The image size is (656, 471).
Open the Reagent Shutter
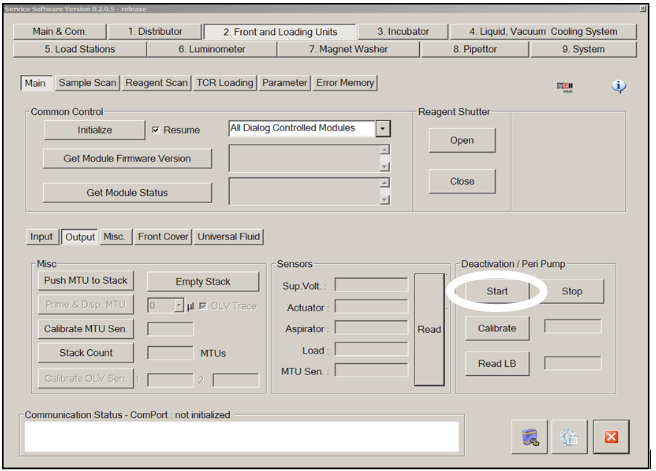462,140
